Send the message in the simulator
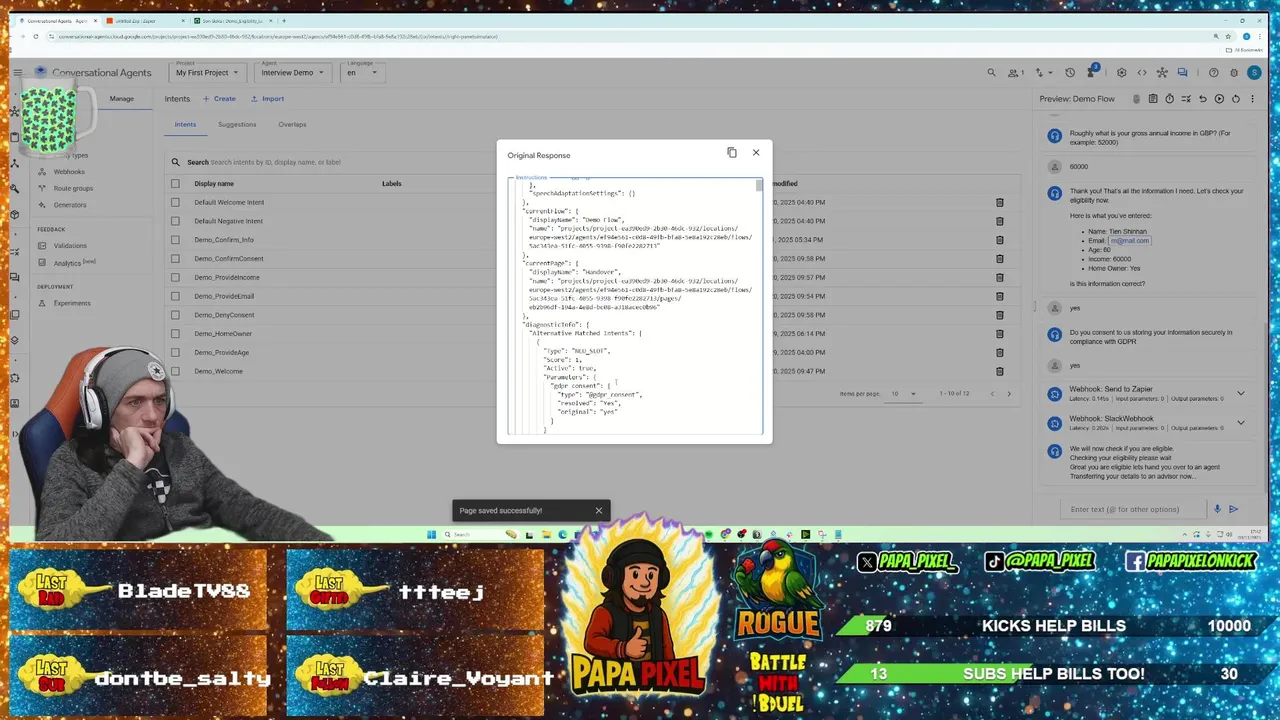This screenshot has height=720, width=1280. [x=1234, y=509]
